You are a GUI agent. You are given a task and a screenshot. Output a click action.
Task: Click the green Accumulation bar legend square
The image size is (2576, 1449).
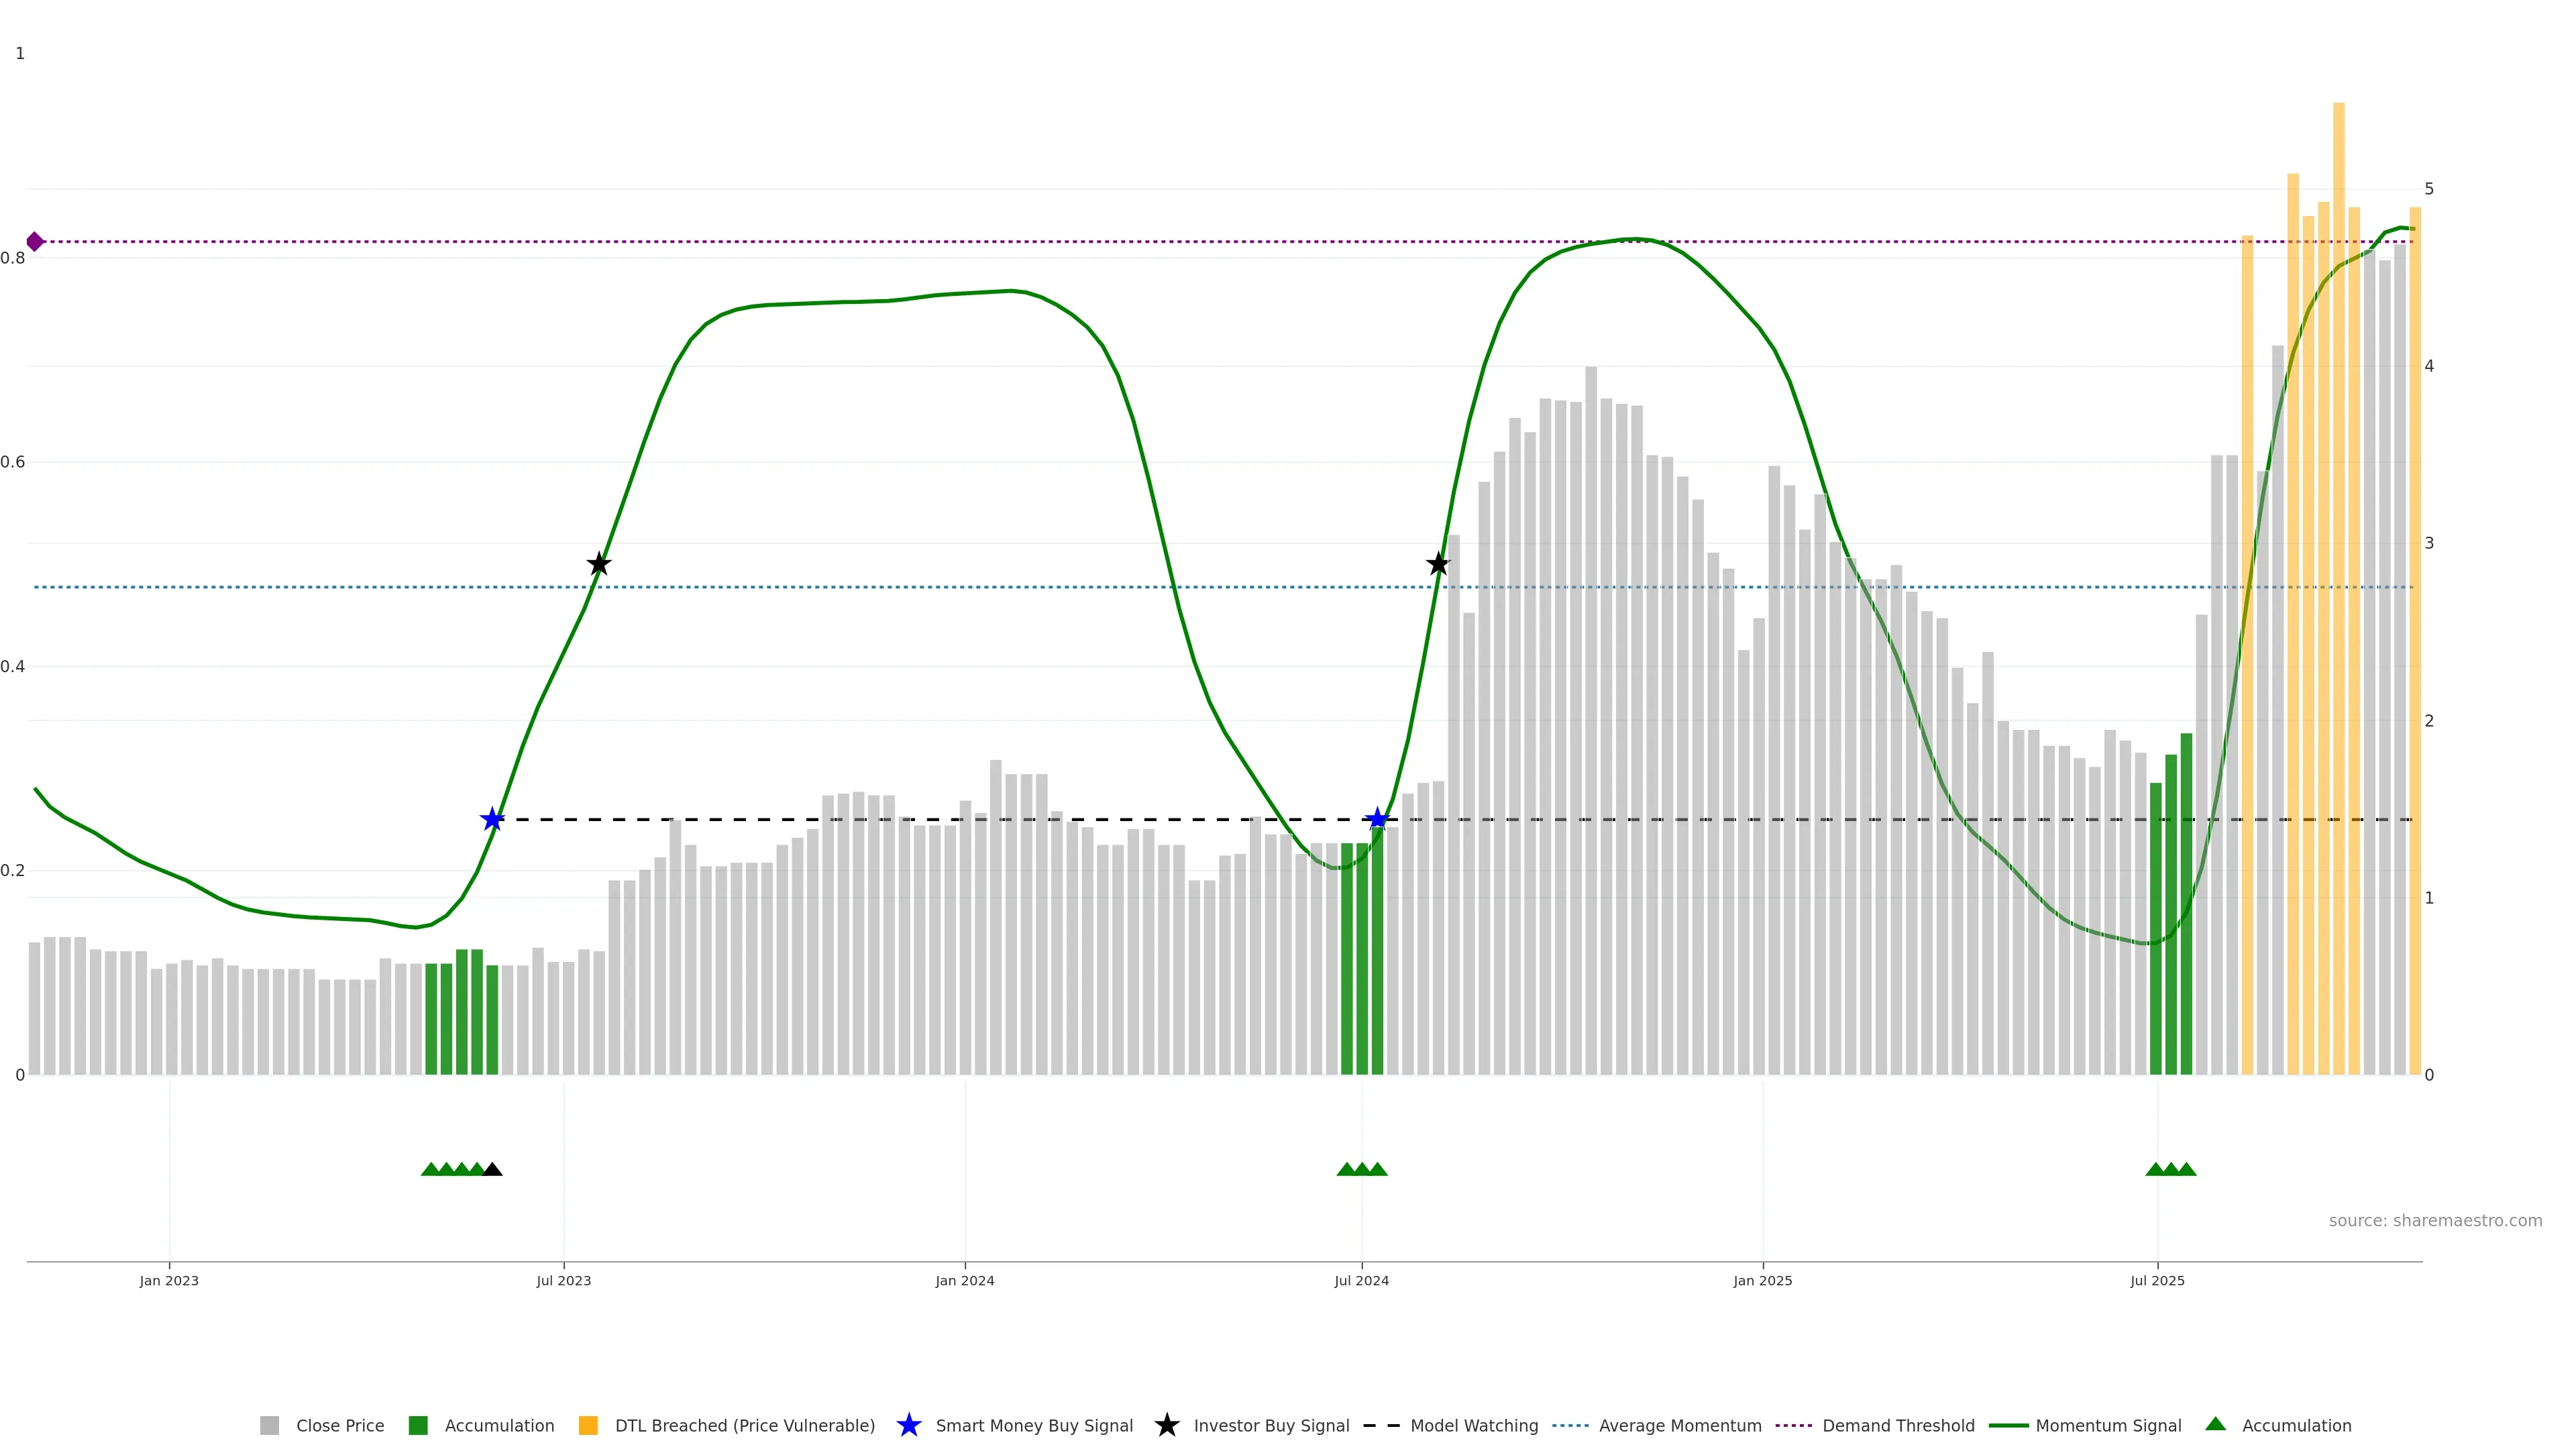point(418,1425)
